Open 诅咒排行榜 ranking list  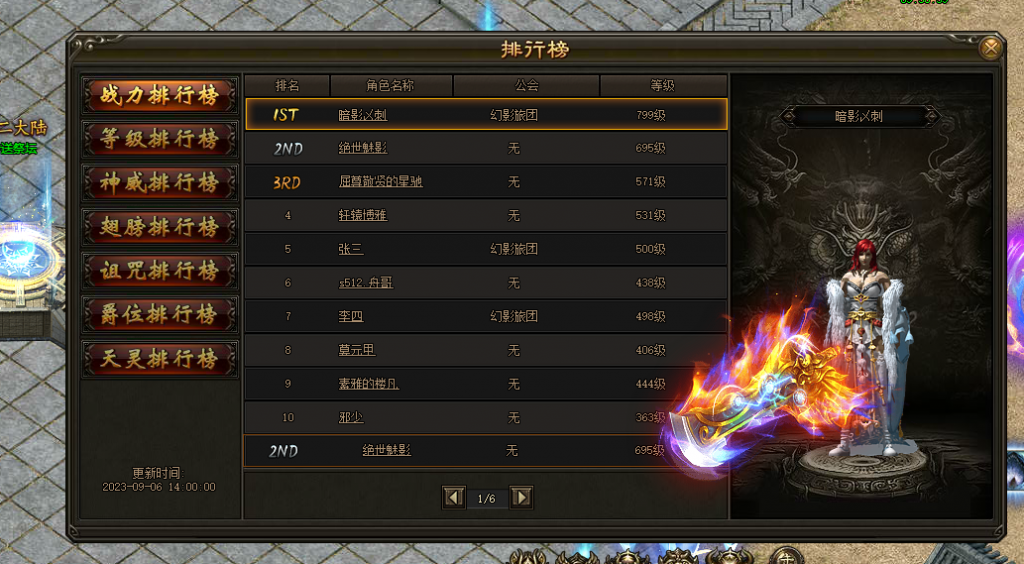(160, 271)
